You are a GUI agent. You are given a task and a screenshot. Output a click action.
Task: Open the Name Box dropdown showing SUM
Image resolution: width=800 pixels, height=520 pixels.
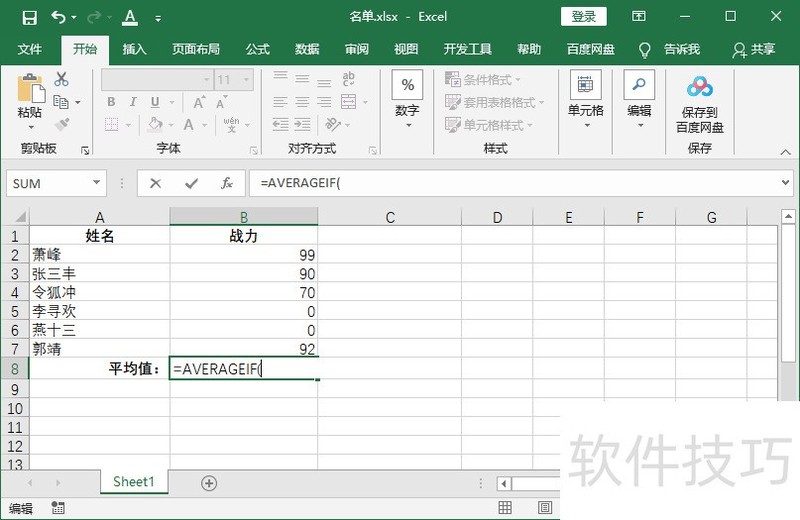(97, 183)
